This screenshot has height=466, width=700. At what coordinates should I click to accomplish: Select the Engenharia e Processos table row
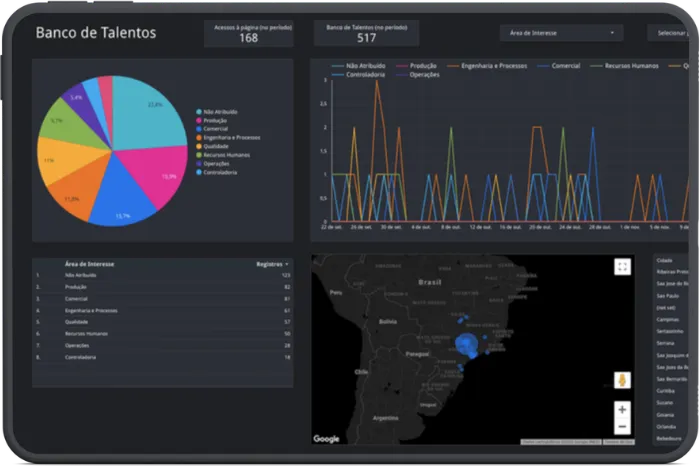coord(162,310)
